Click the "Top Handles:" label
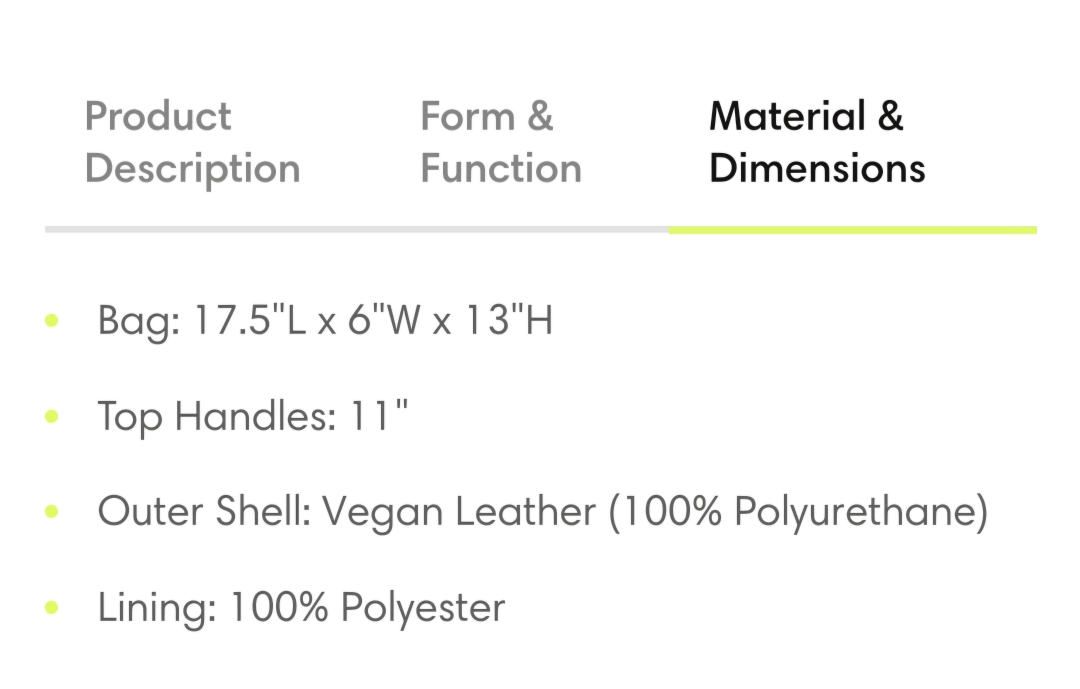The width and height of the screenshot is (1080, 689). pos(217,418)
